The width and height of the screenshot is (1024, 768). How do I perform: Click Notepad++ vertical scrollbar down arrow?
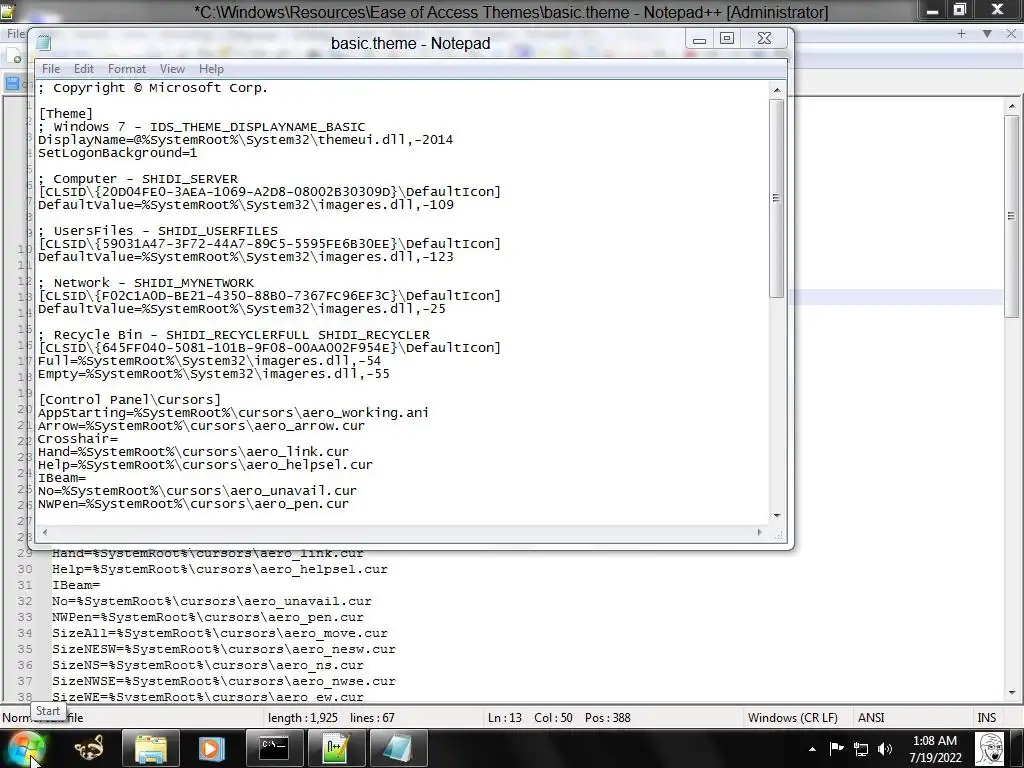tap(1012, 692)
